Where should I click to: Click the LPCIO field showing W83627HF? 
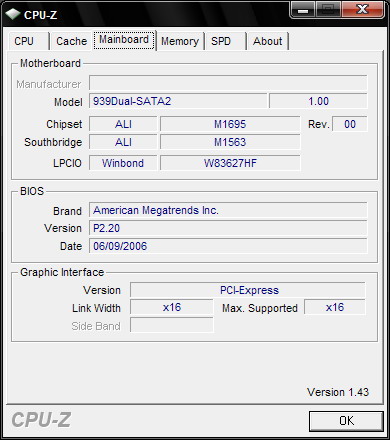coord(230,163)
